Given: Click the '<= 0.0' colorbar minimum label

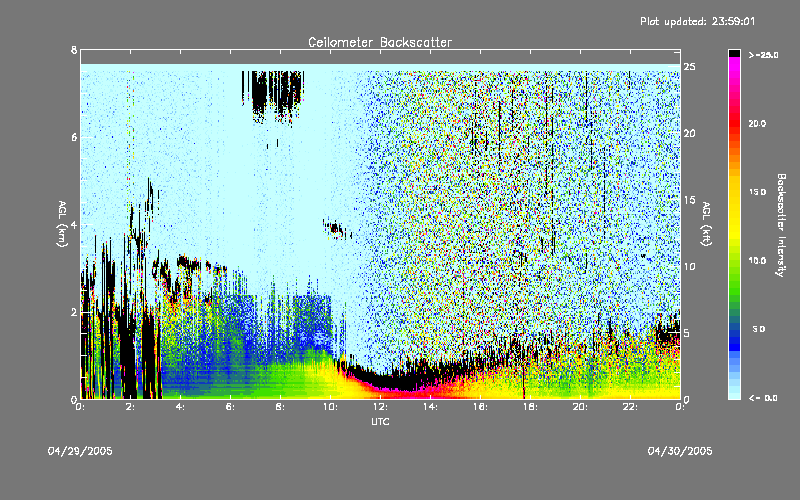Looking at the screenshot, I should [763, 397].
